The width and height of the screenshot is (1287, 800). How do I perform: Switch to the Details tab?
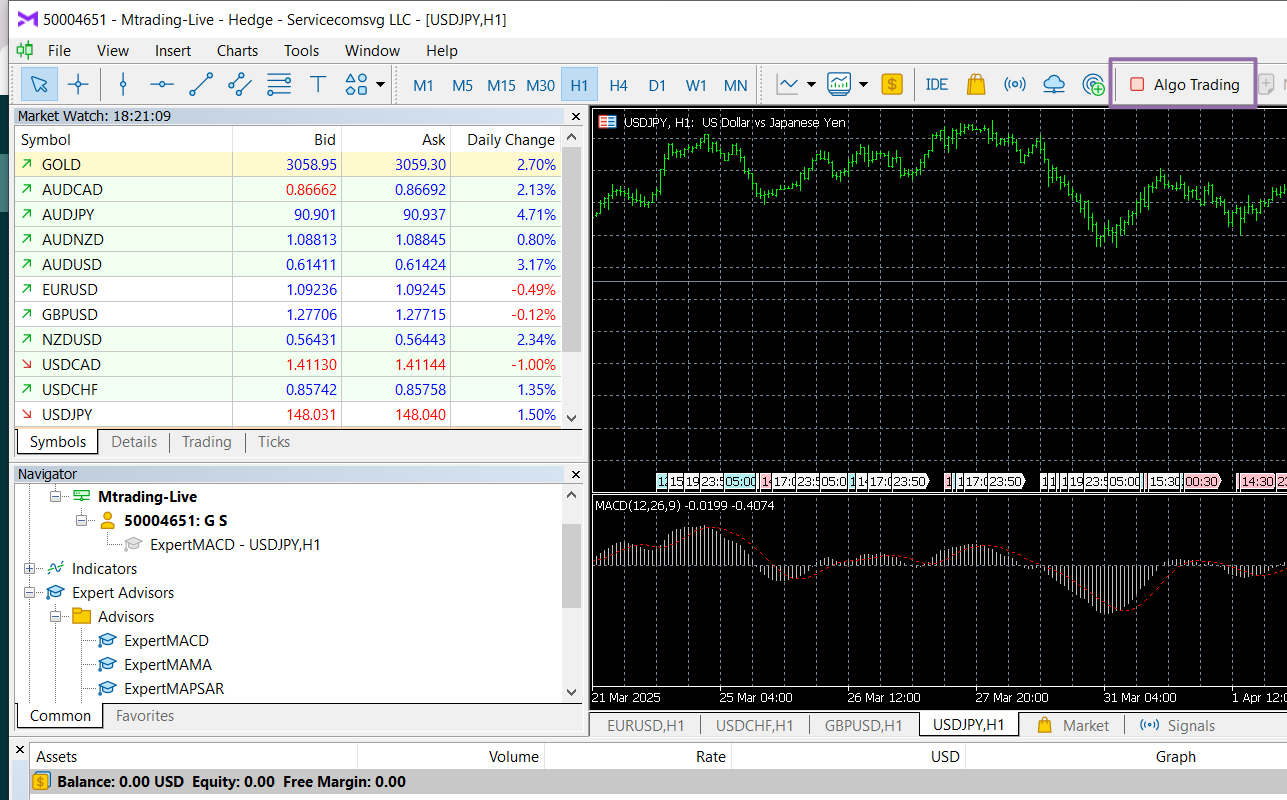pos(134,442)
